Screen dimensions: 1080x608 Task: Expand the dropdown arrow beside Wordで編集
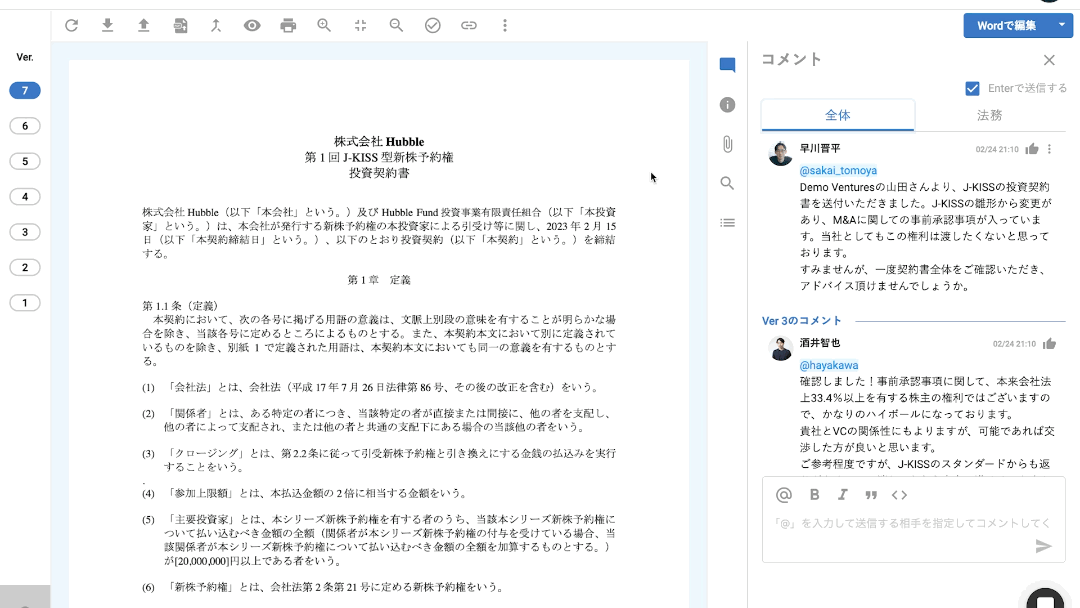(x=1061, y=25)
